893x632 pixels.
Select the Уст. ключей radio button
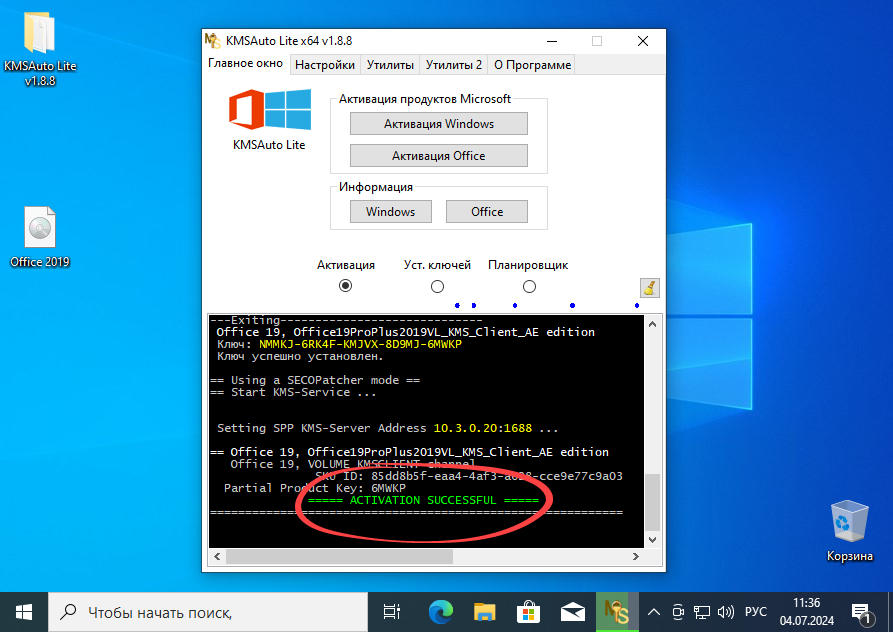[437, 285]
